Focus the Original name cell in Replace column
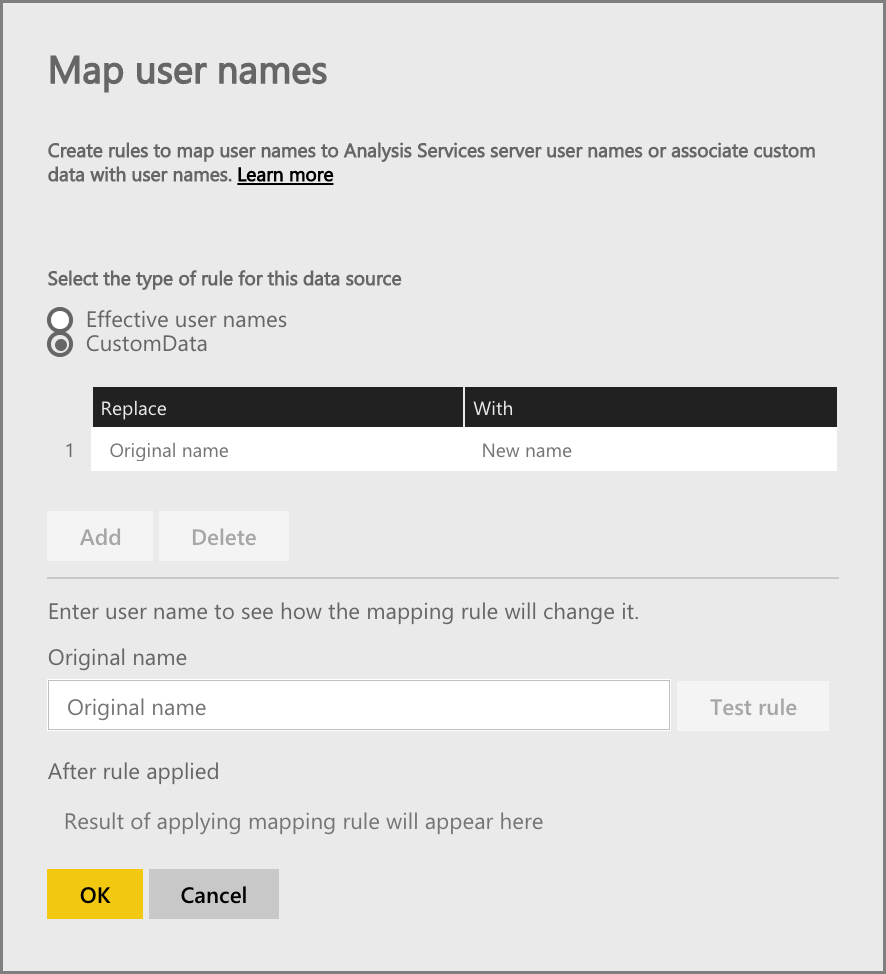The height and width of the screenshot is (974, 886). click(278, 450)
